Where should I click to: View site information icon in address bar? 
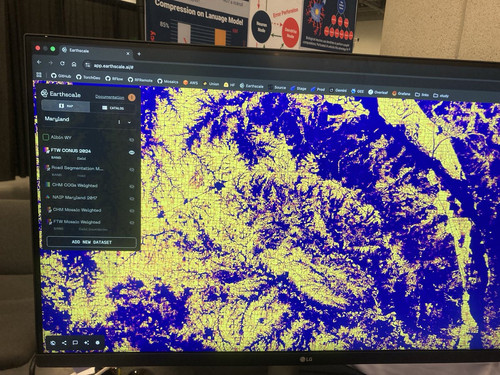[x=88, y=65]
